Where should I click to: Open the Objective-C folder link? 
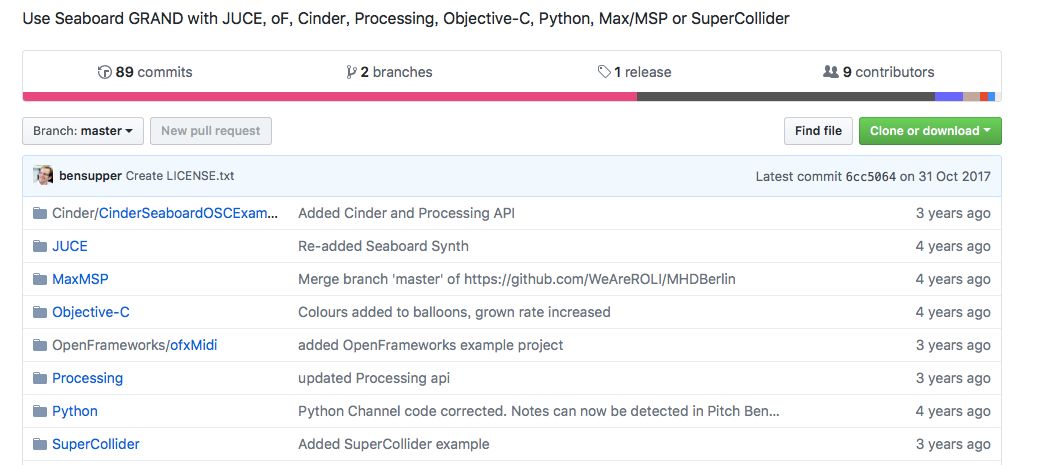click(91, 312)
